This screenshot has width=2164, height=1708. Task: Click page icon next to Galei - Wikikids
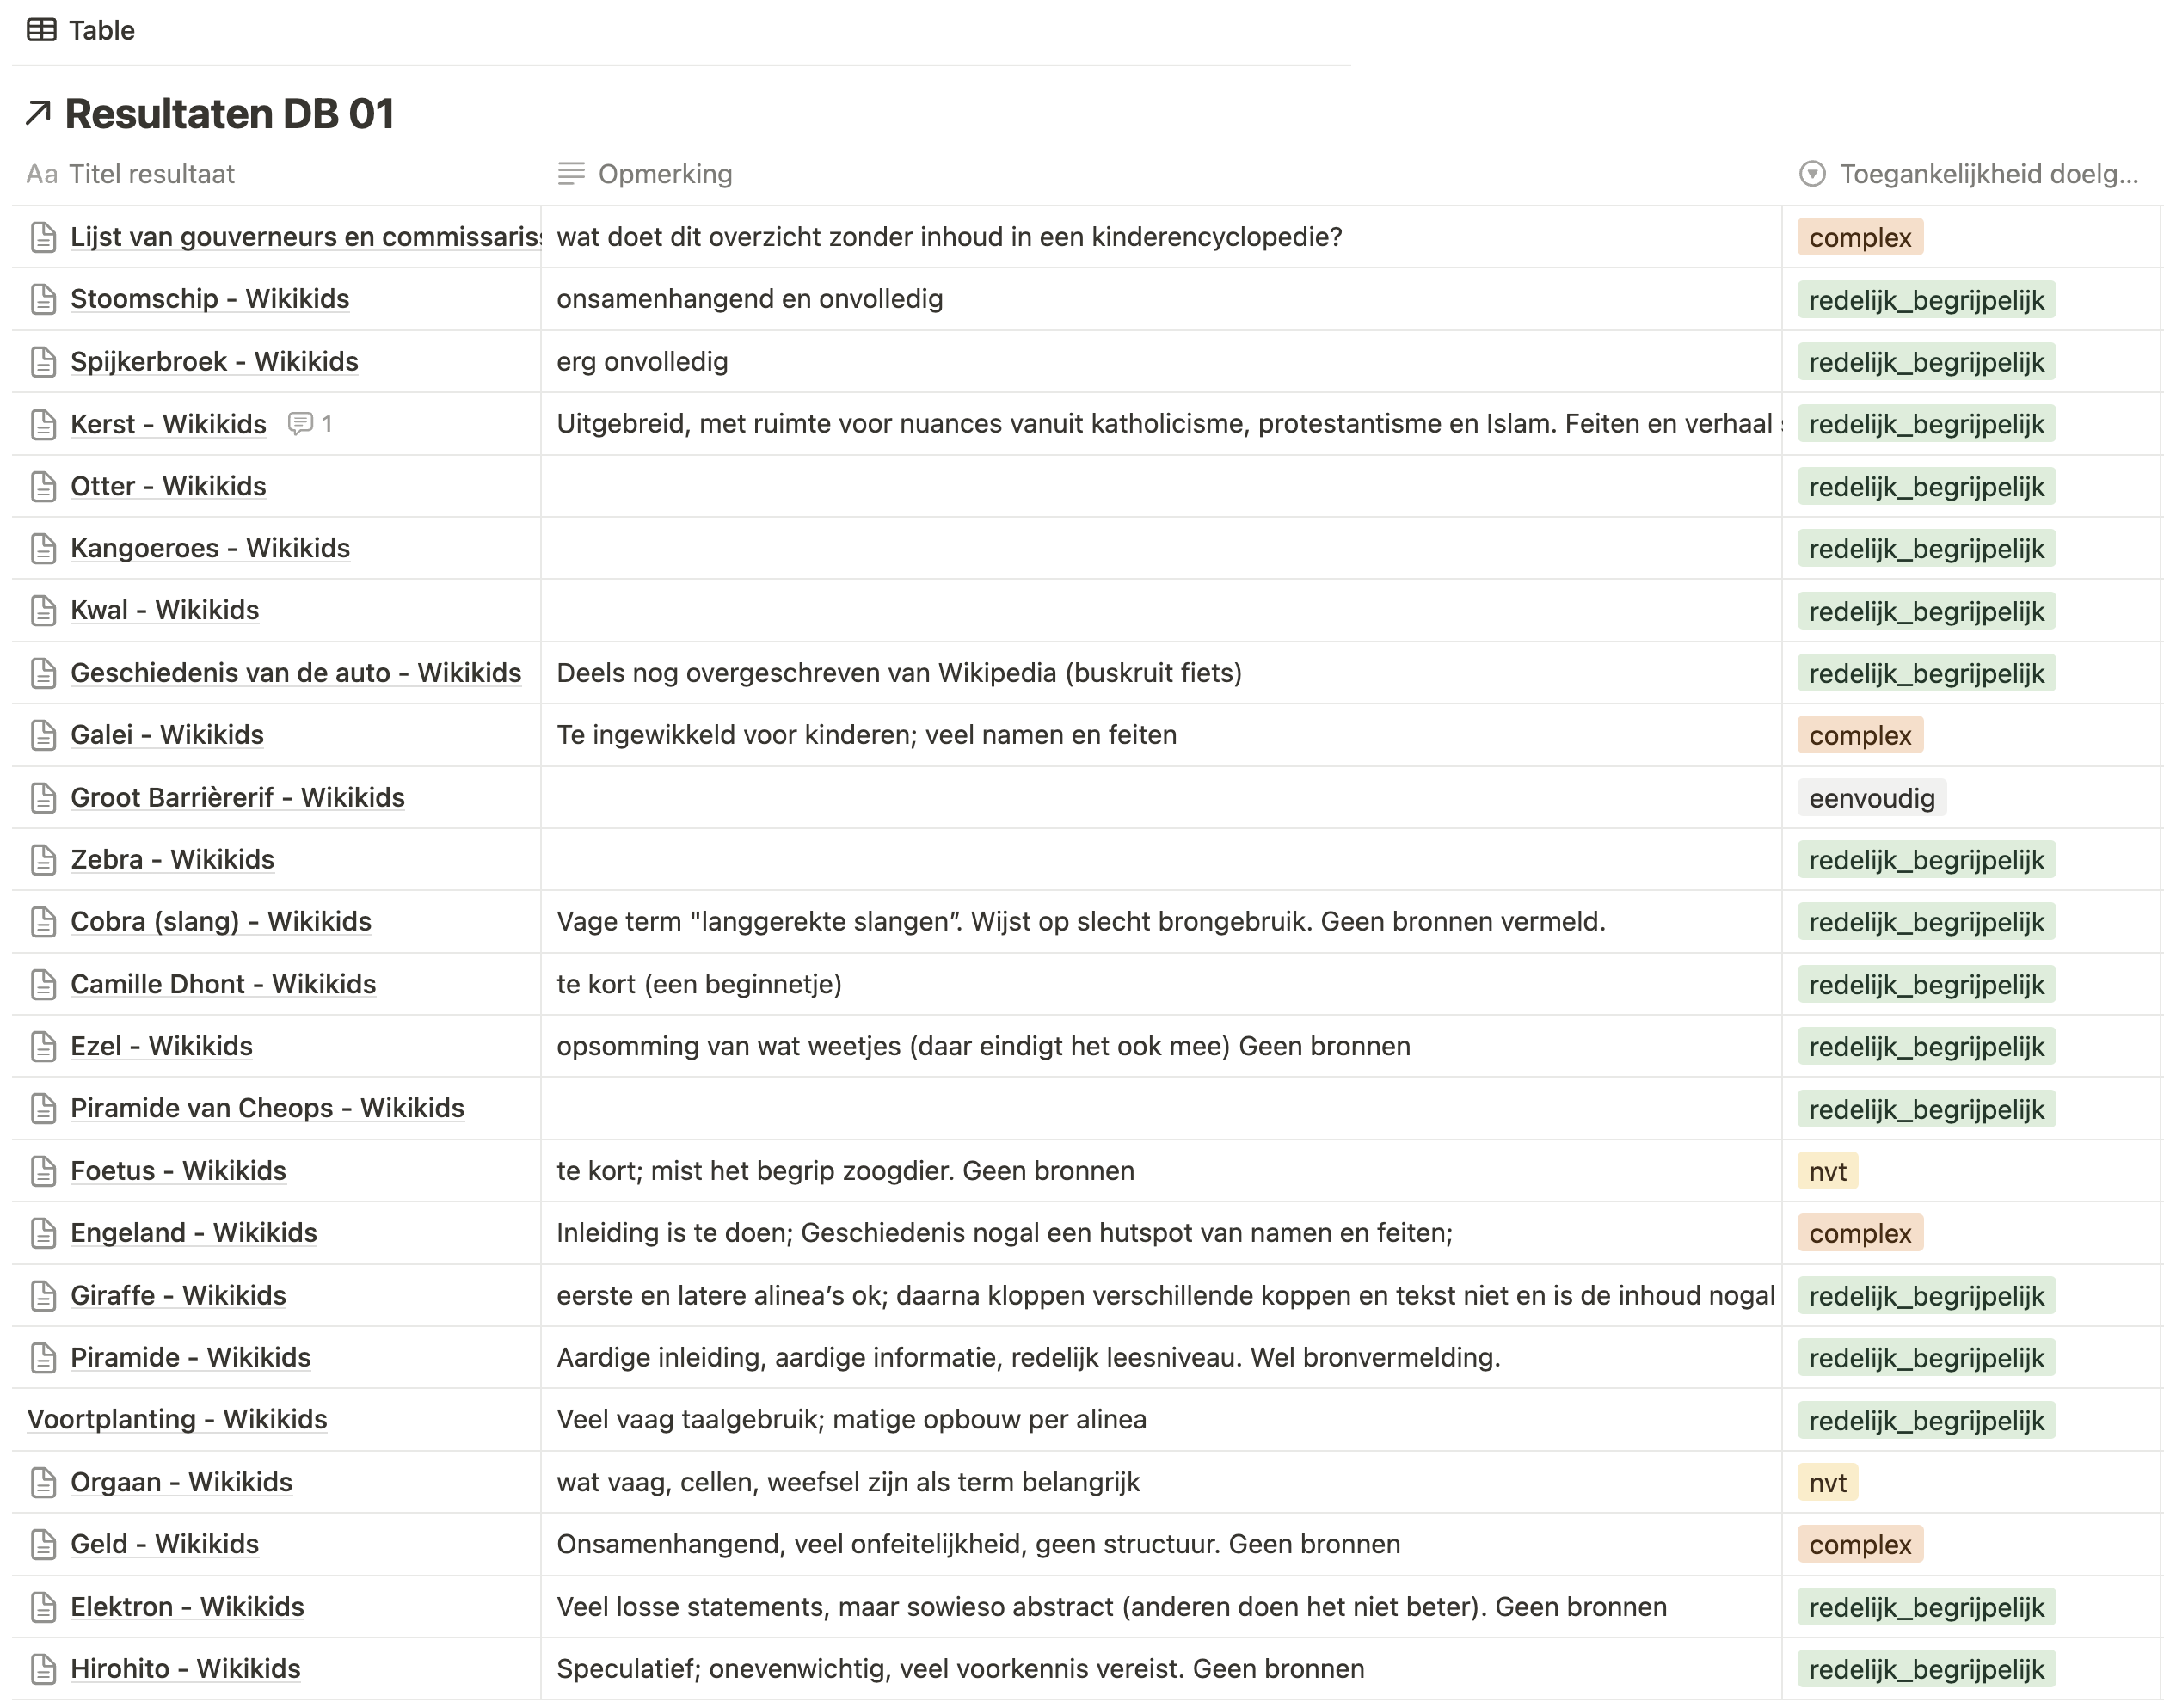point(43,735)
